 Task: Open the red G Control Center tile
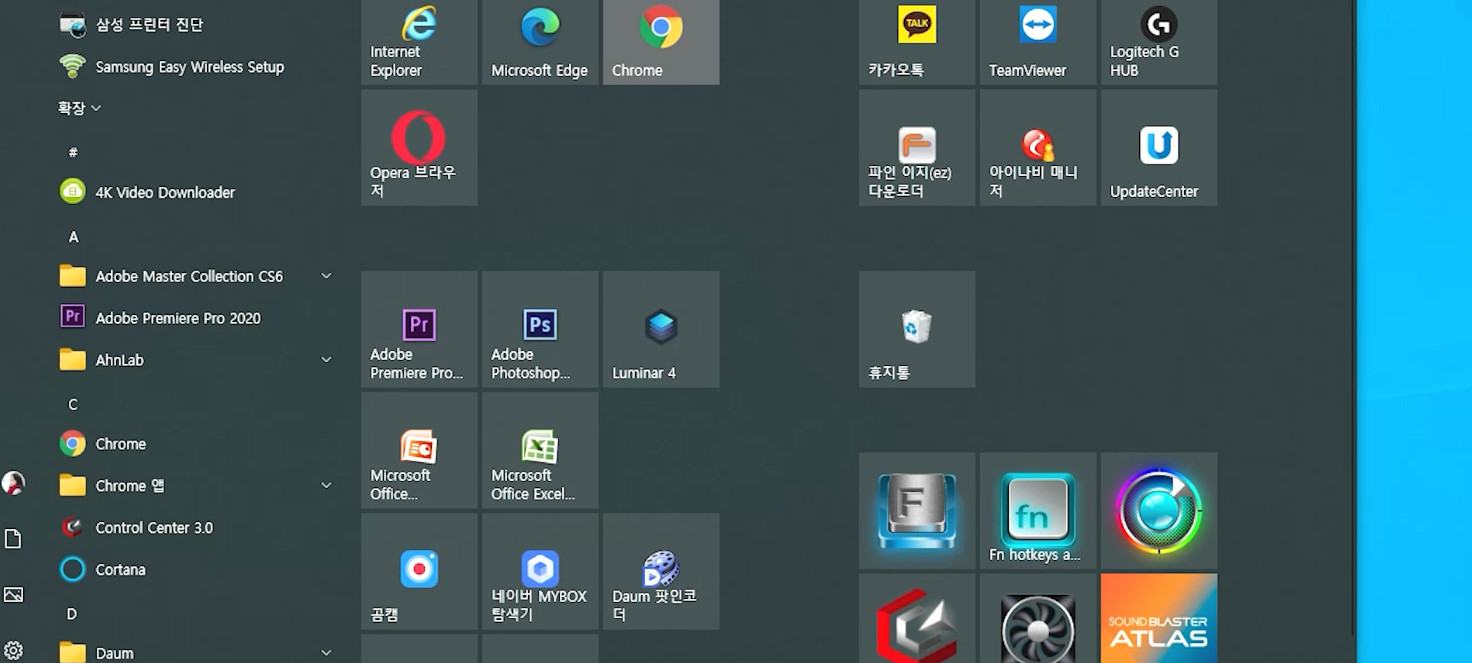point(917,618)
